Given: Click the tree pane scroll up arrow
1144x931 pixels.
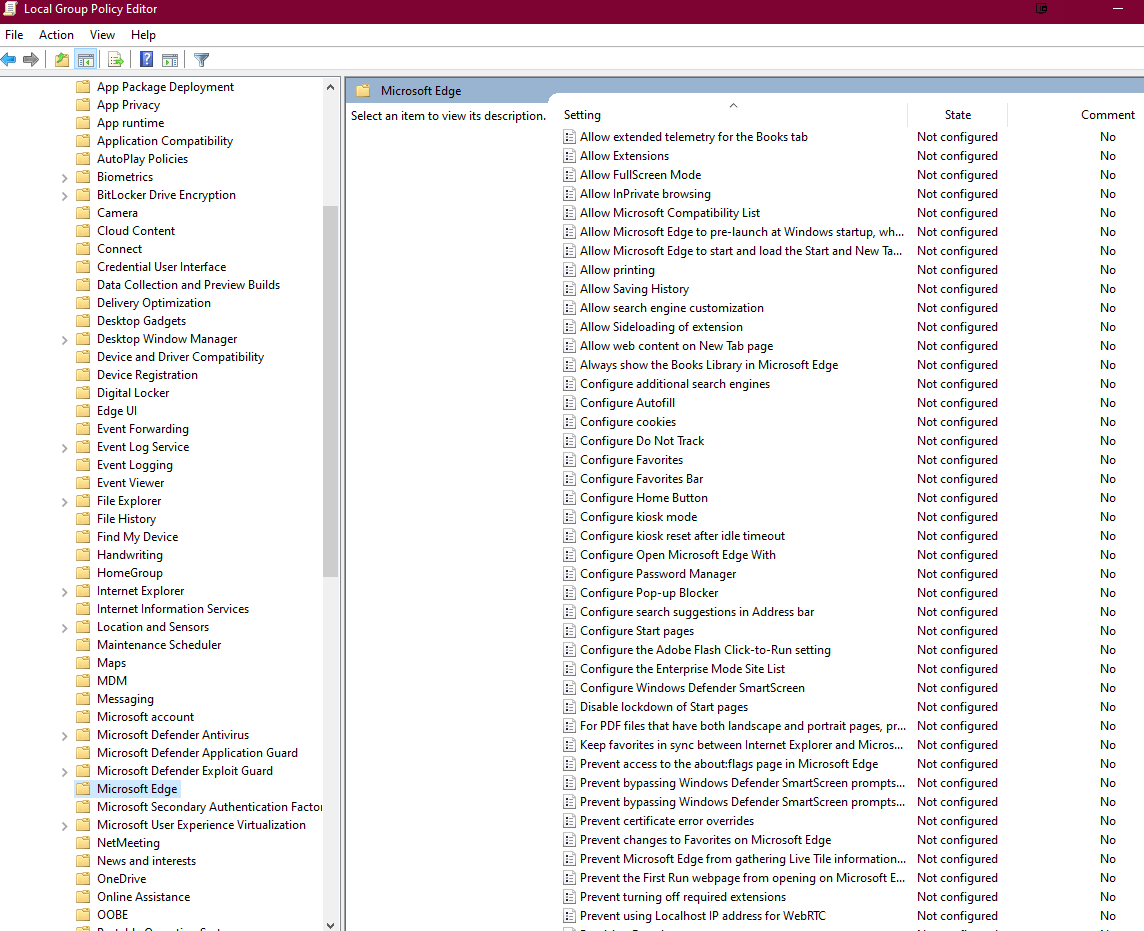Looking at the screenshot, I should pos(331,87).
